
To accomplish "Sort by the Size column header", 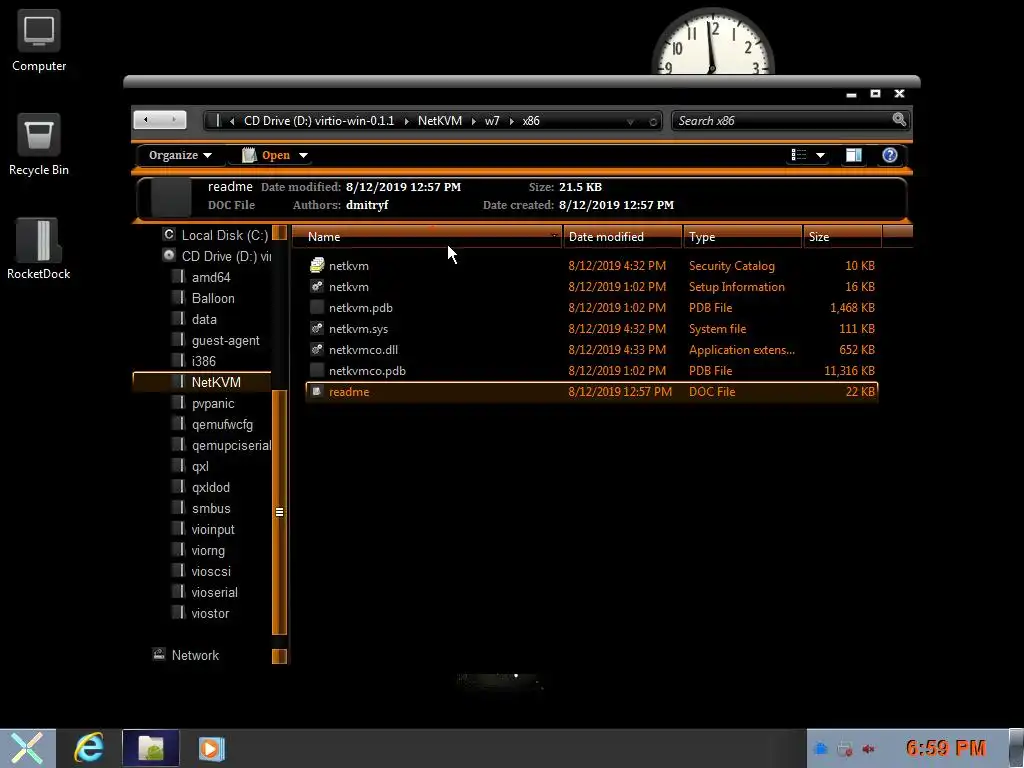I will click(x=842, y=236).
